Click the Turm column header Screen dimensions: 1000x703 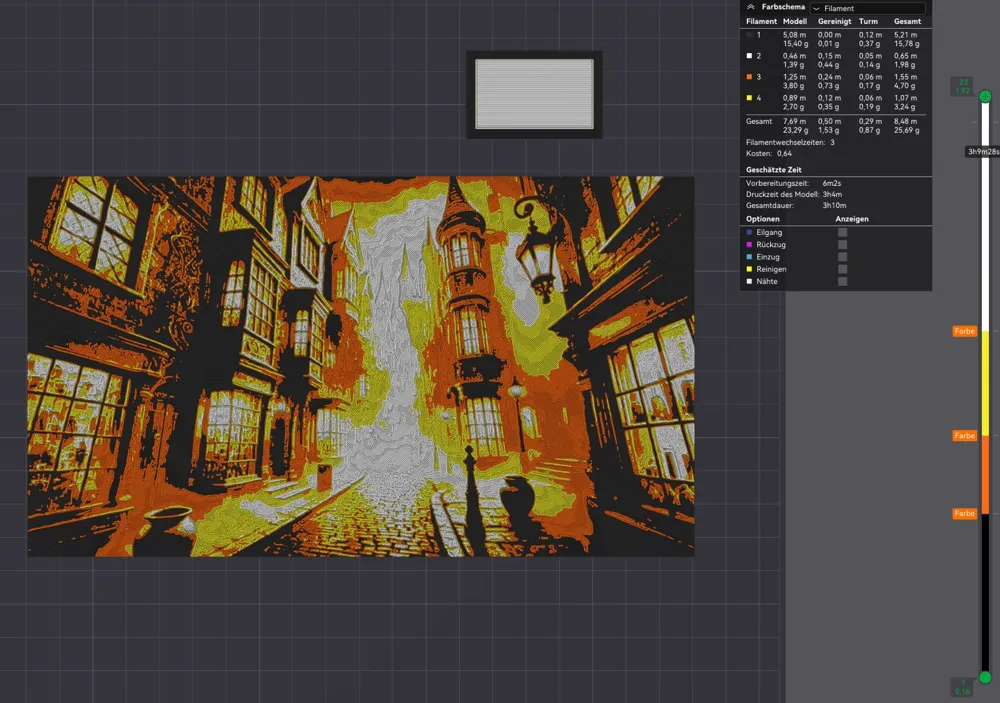pos(868,22)
